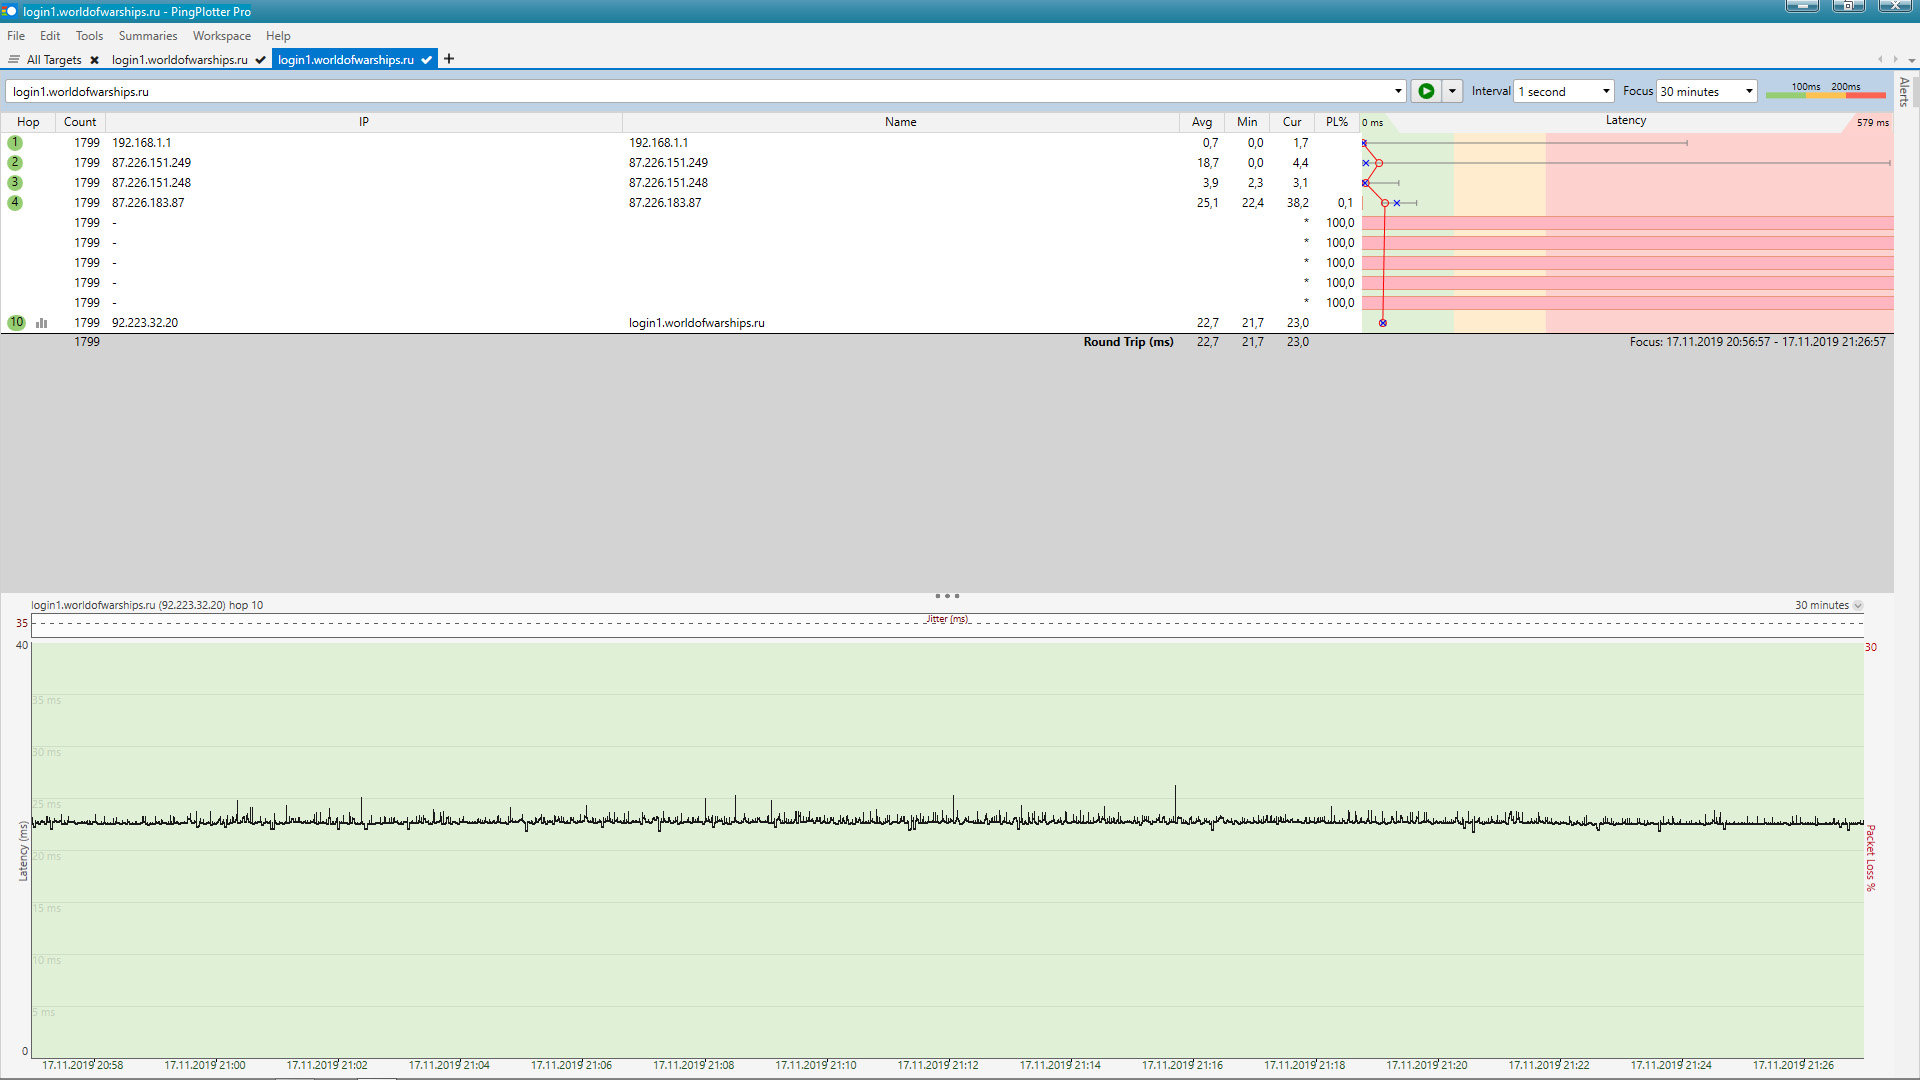The height and width of the screenshot is (1080, 1920).
Task: Close the All Targets tab with X
Action: click(x=94, y=60)
